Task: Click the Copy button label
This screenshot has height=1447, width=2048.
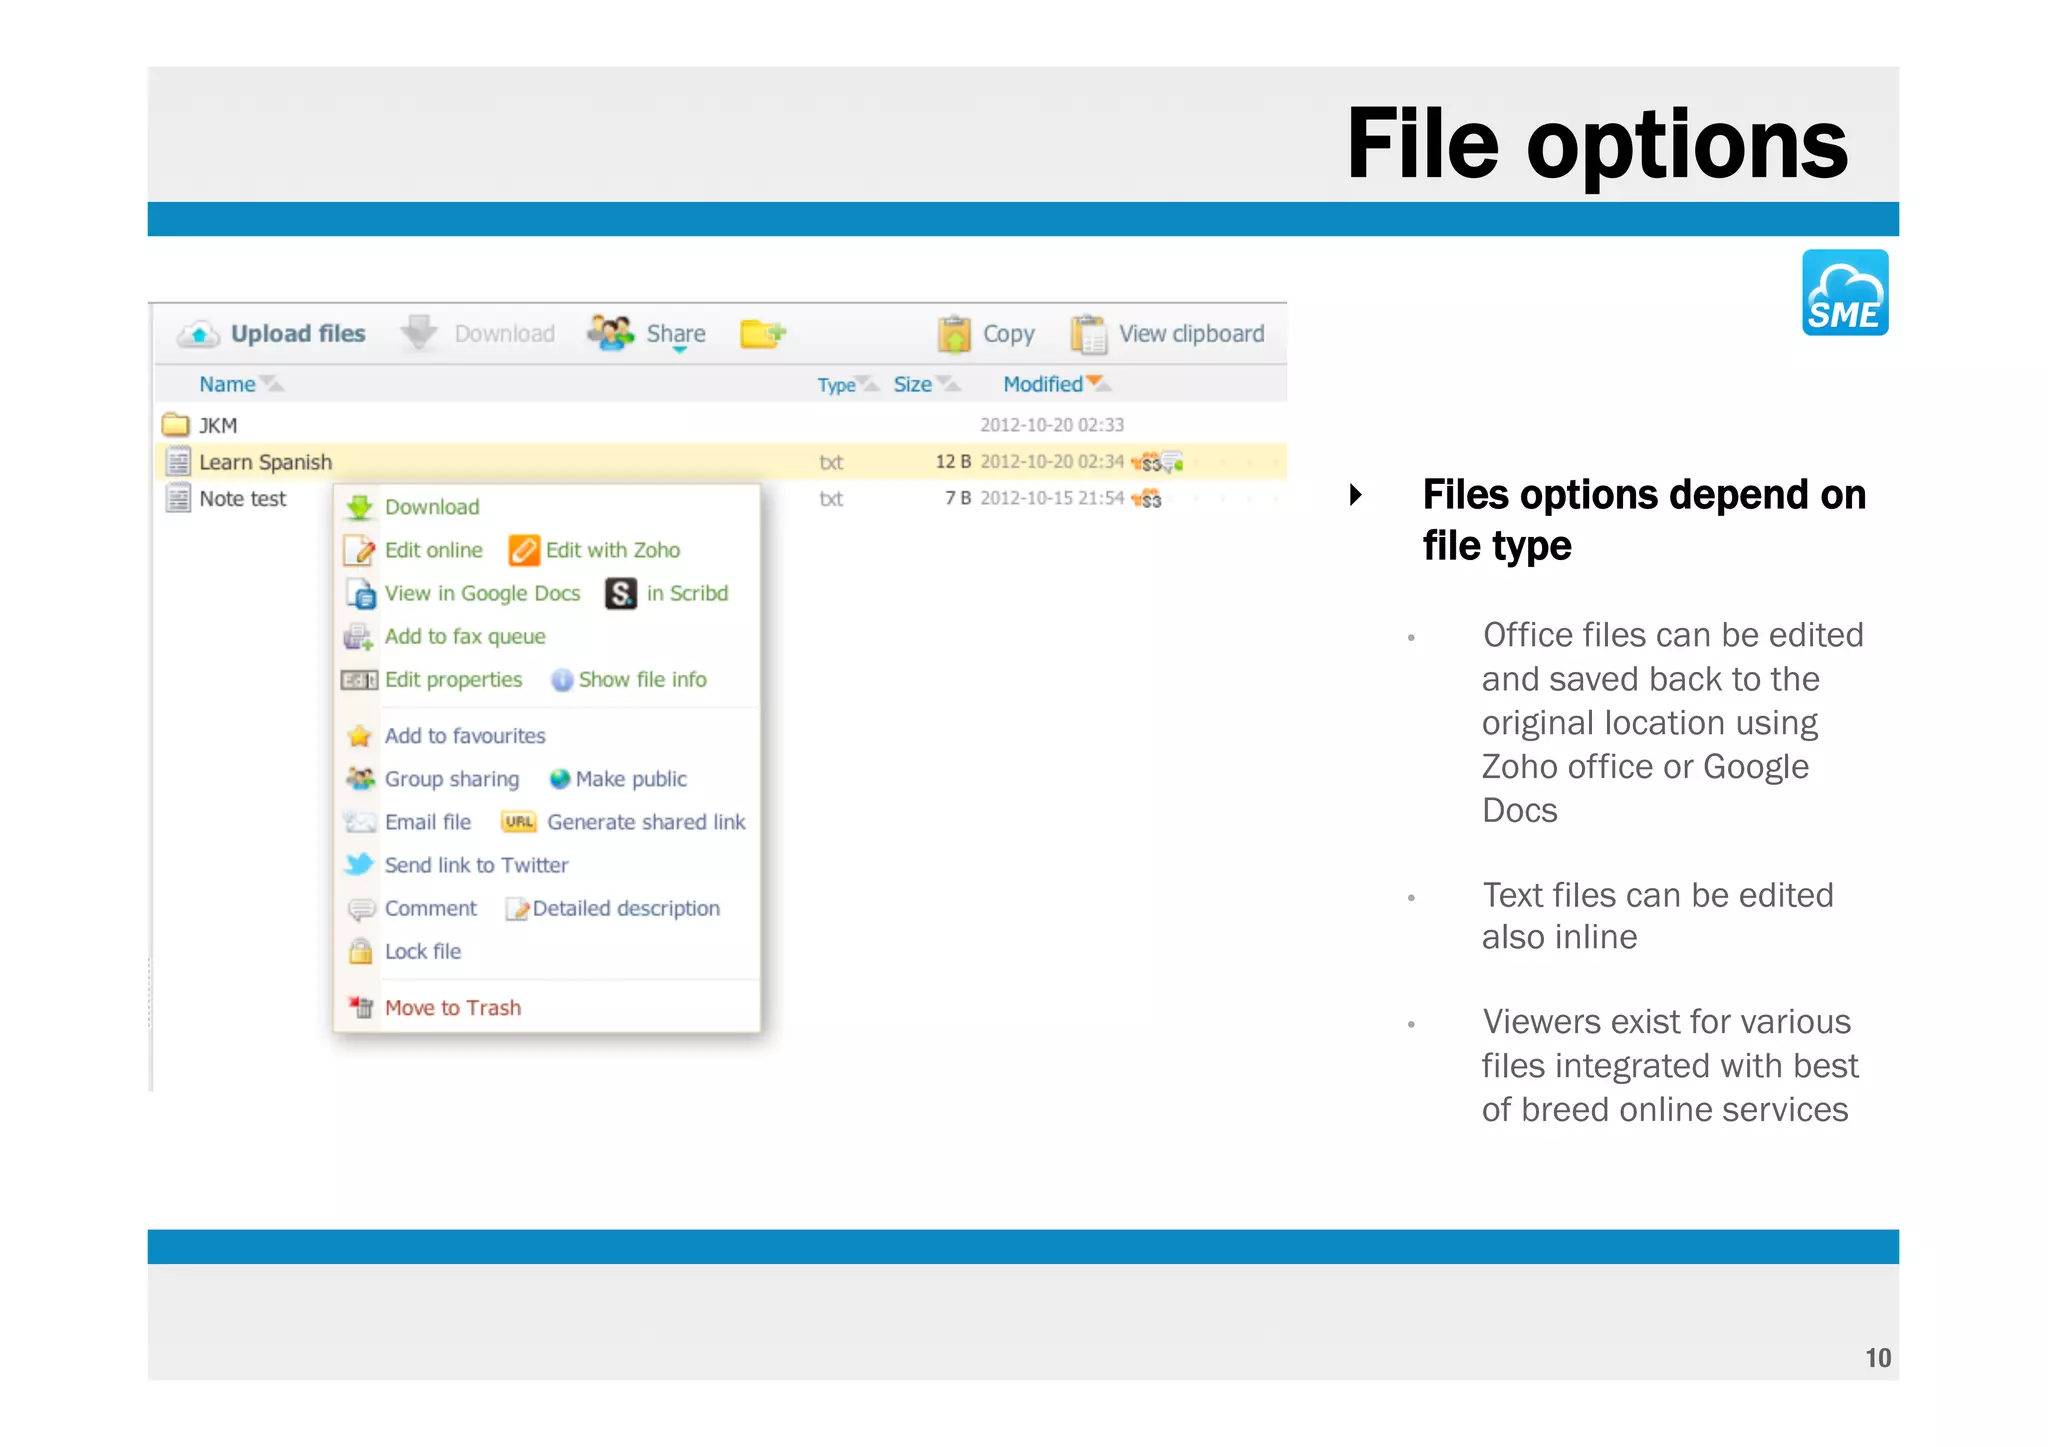Action: click(x=1009, y=334)
